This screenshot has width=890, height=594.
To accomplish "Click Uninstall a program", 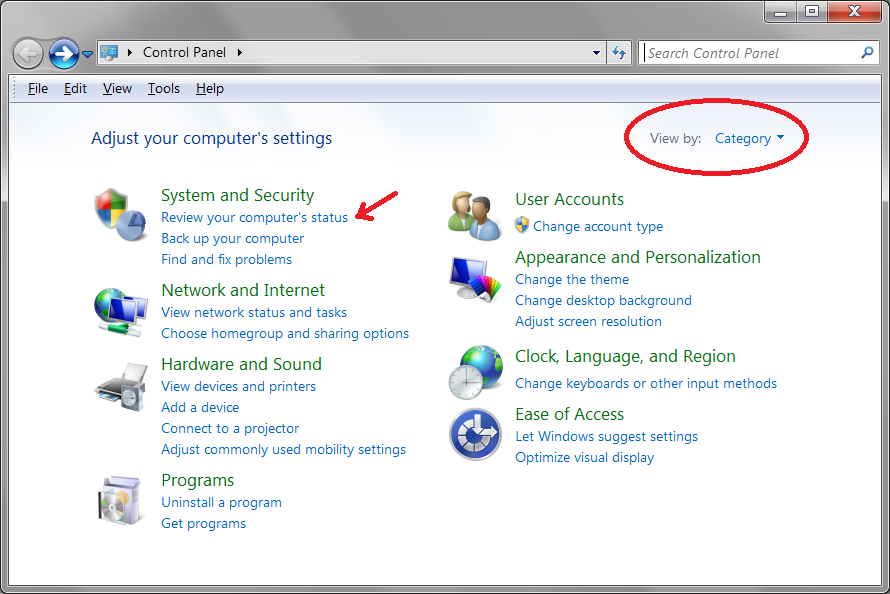I will (x=221, y=502).
